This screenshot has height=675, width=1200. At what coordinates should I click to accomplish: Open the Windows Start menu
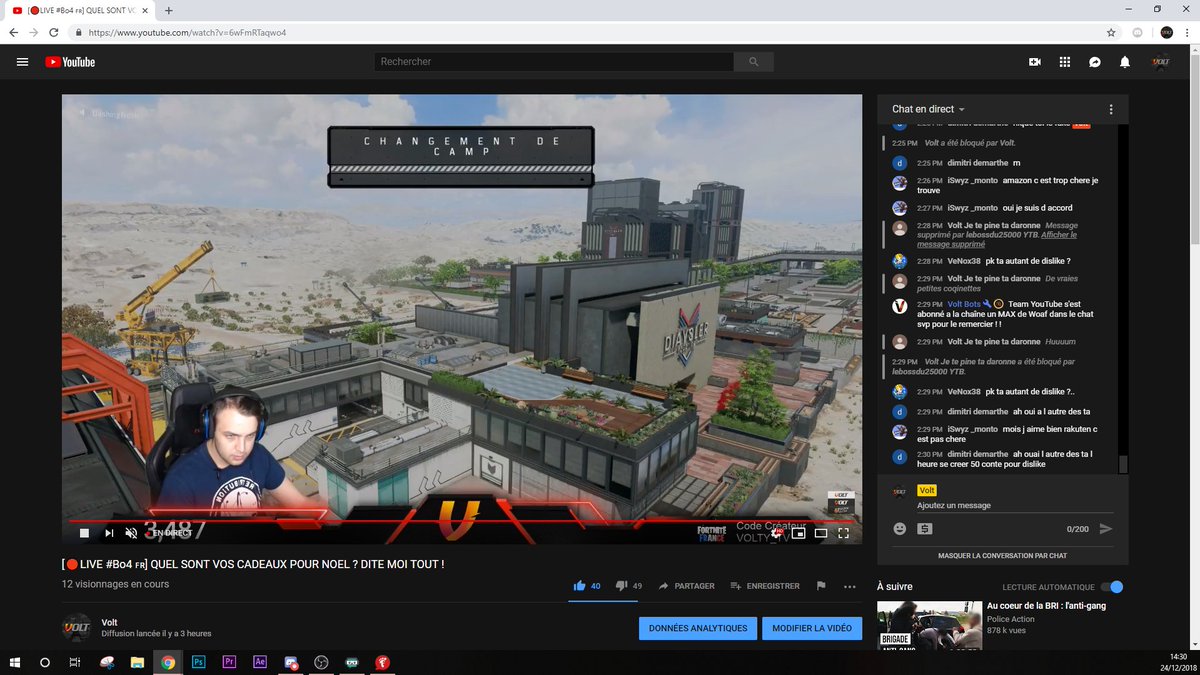point(15,662)
